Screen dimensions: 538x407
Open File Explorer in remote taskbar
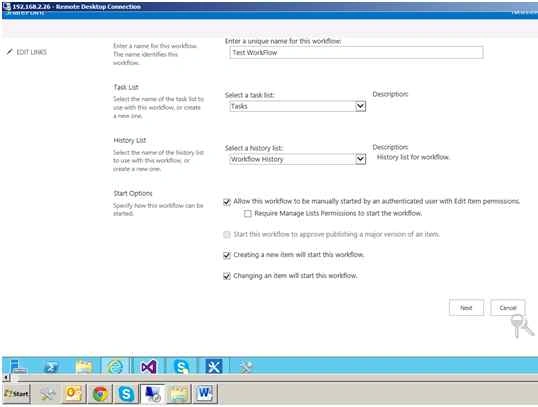84,367
